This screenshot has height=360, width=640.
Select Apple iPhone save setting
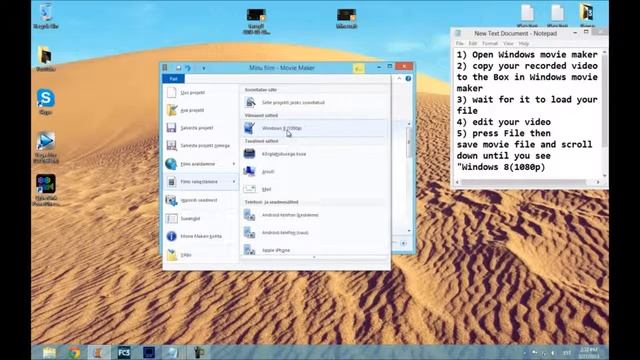point(314,250)
